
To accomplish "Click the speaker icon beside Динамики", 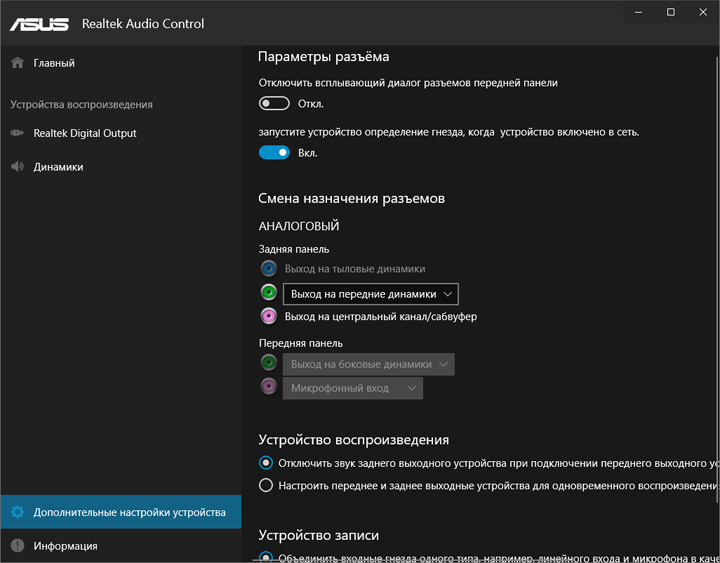I will coord(17,167).
